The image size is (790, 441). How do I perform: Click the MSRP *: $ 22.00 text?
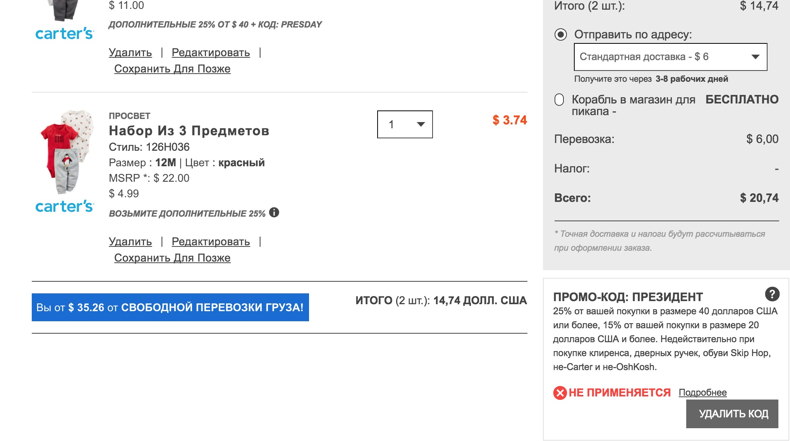click(149, 178)
